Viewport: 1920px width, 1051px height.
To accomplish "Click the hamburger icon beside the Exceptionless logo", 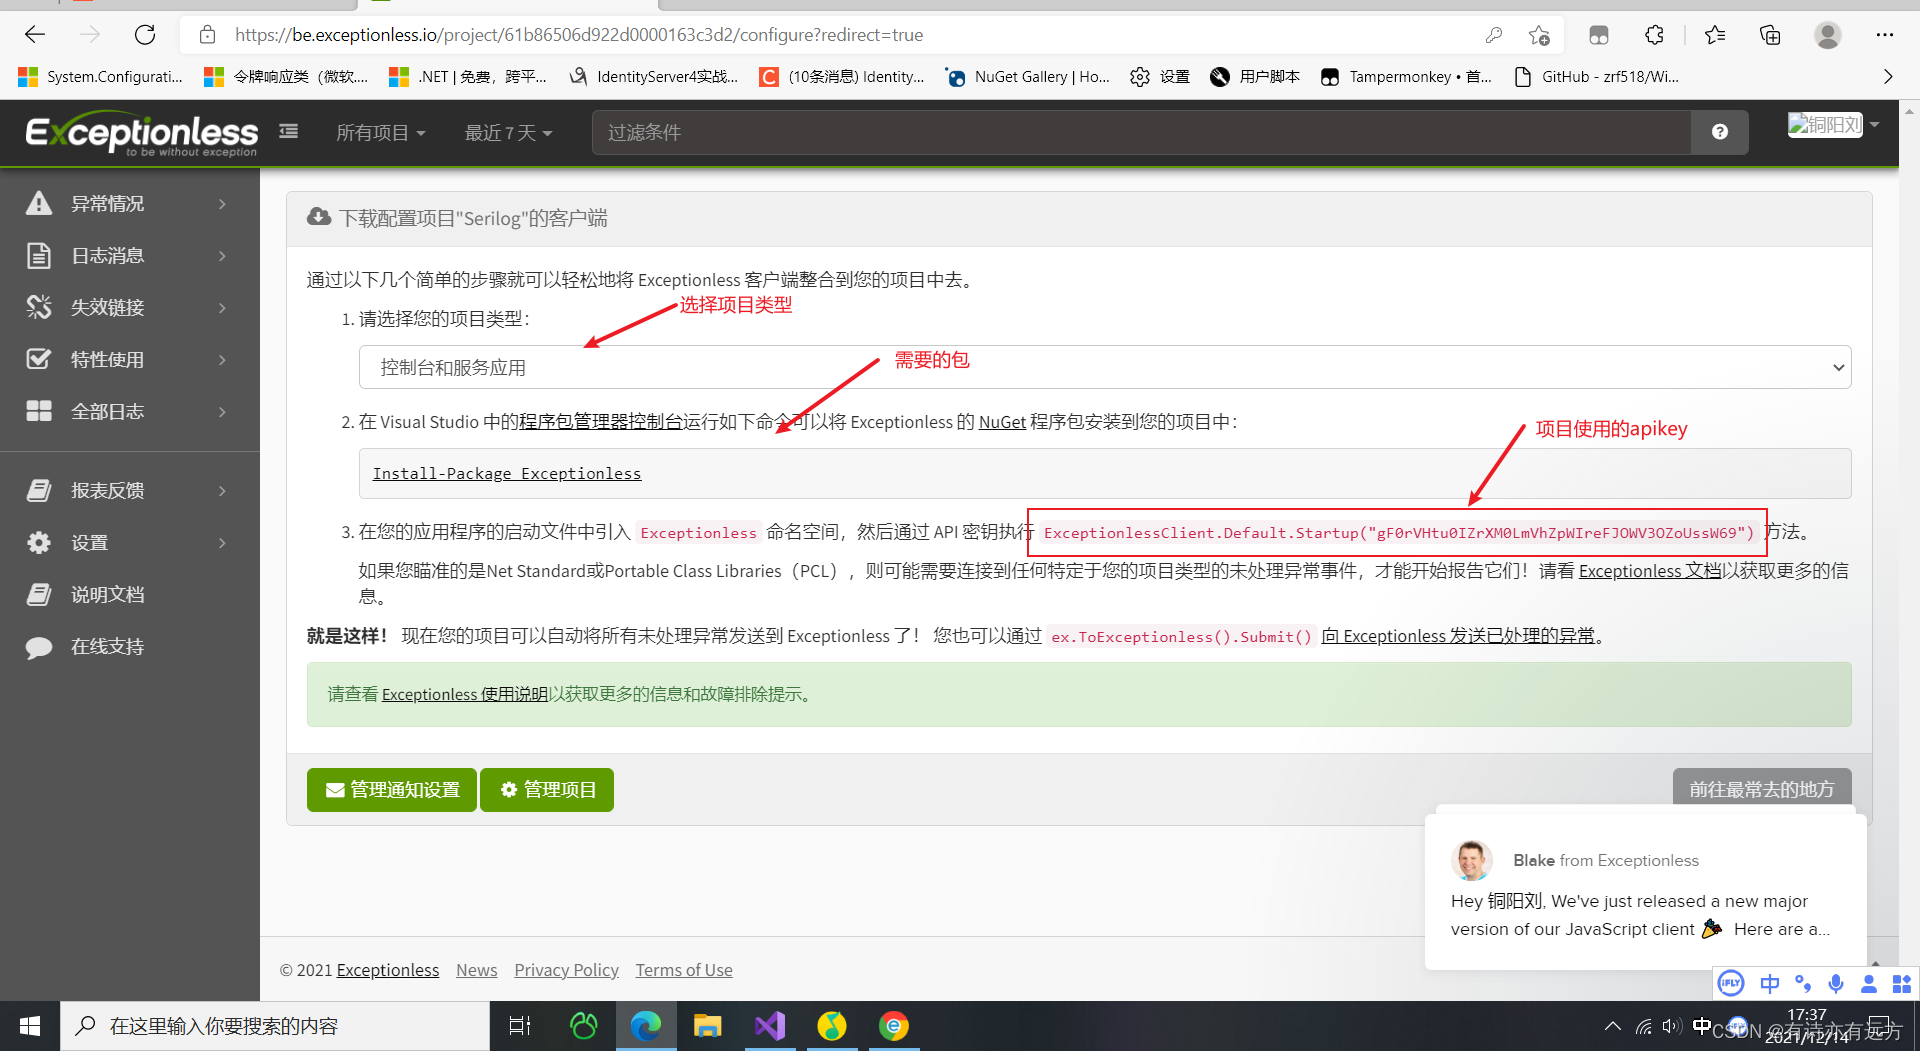I will [288, 131].
